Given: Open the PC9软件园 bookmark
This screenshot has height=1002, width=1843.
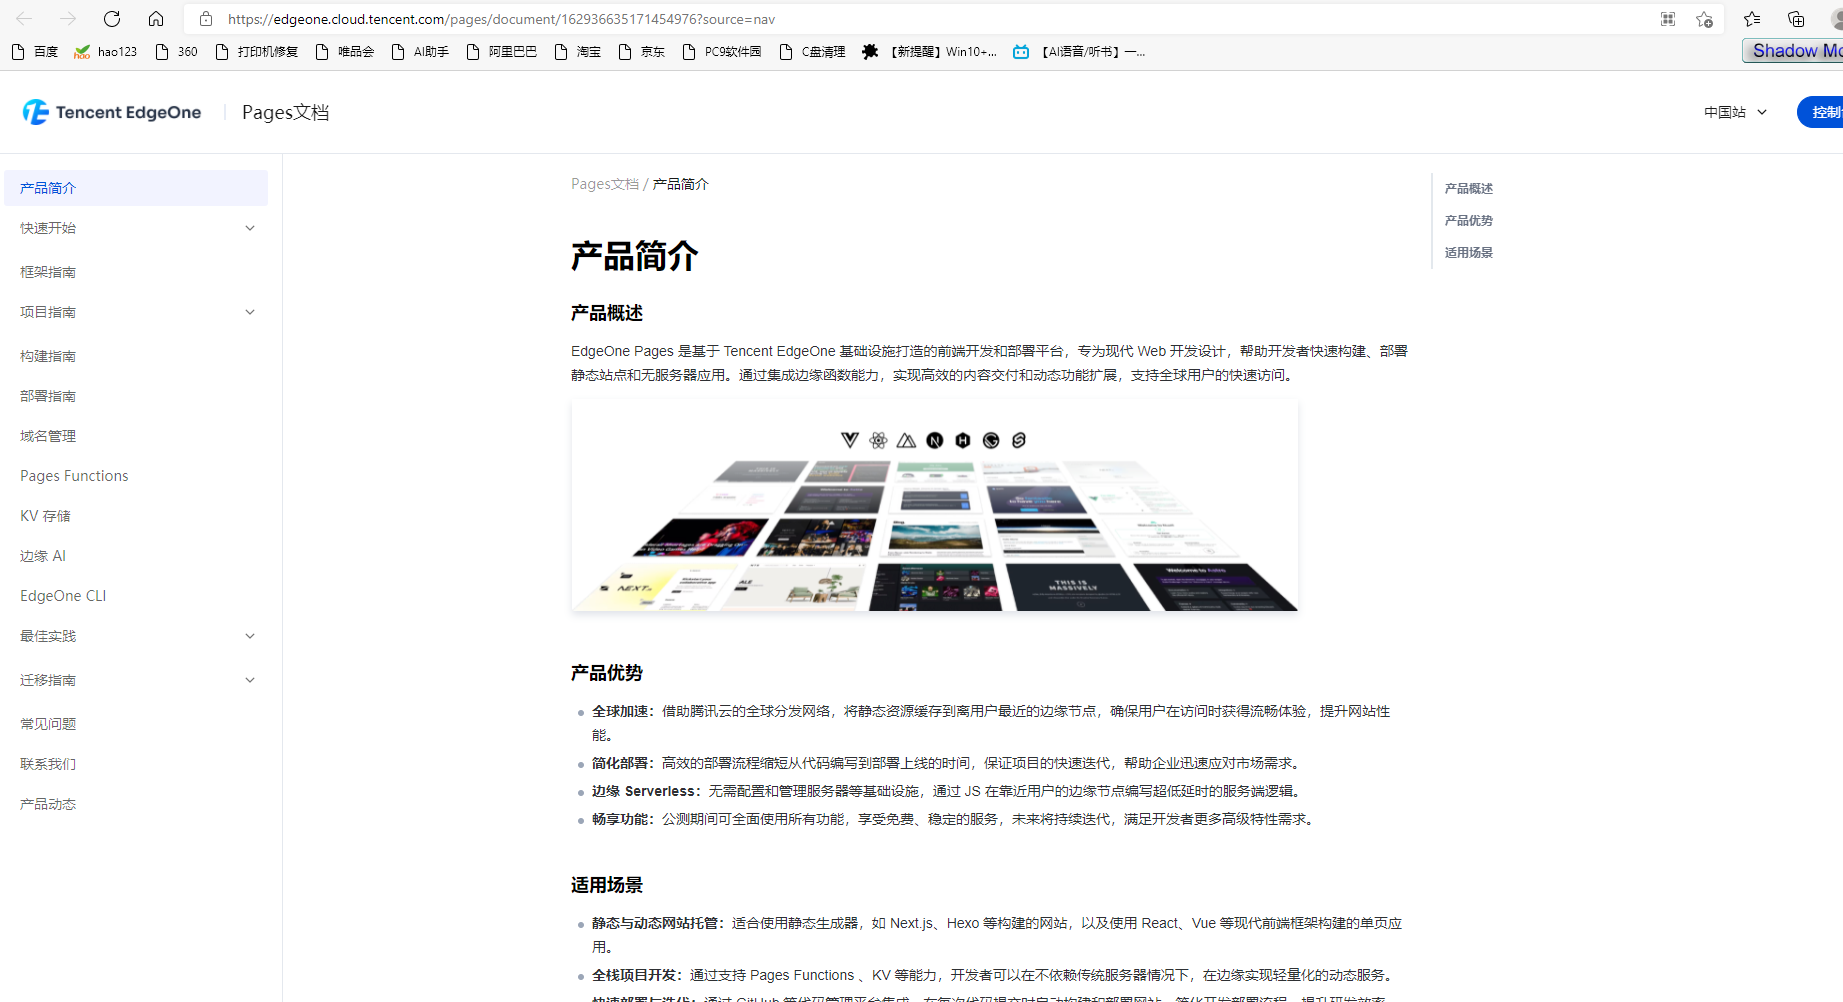Looking at the screenshot, I should (x=722, y=52).
